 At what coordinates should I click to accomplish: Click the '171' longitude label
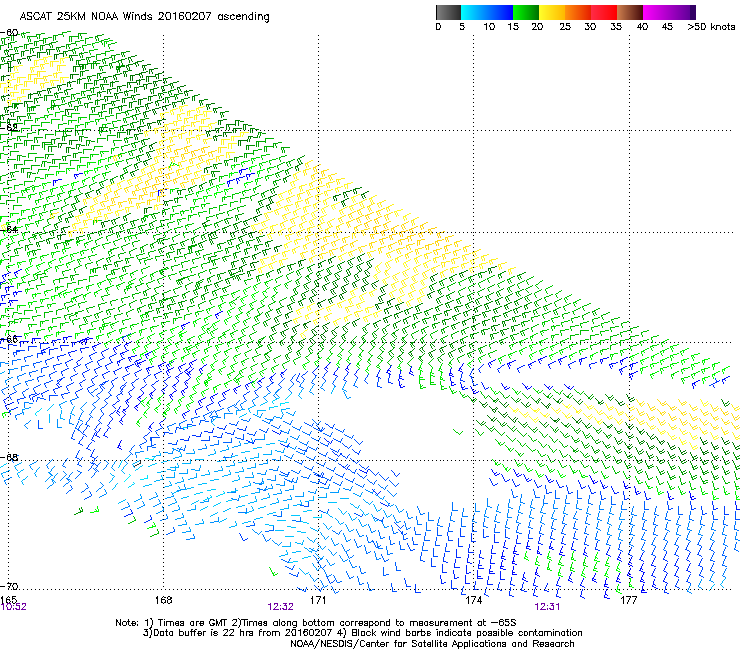point(318,600)
